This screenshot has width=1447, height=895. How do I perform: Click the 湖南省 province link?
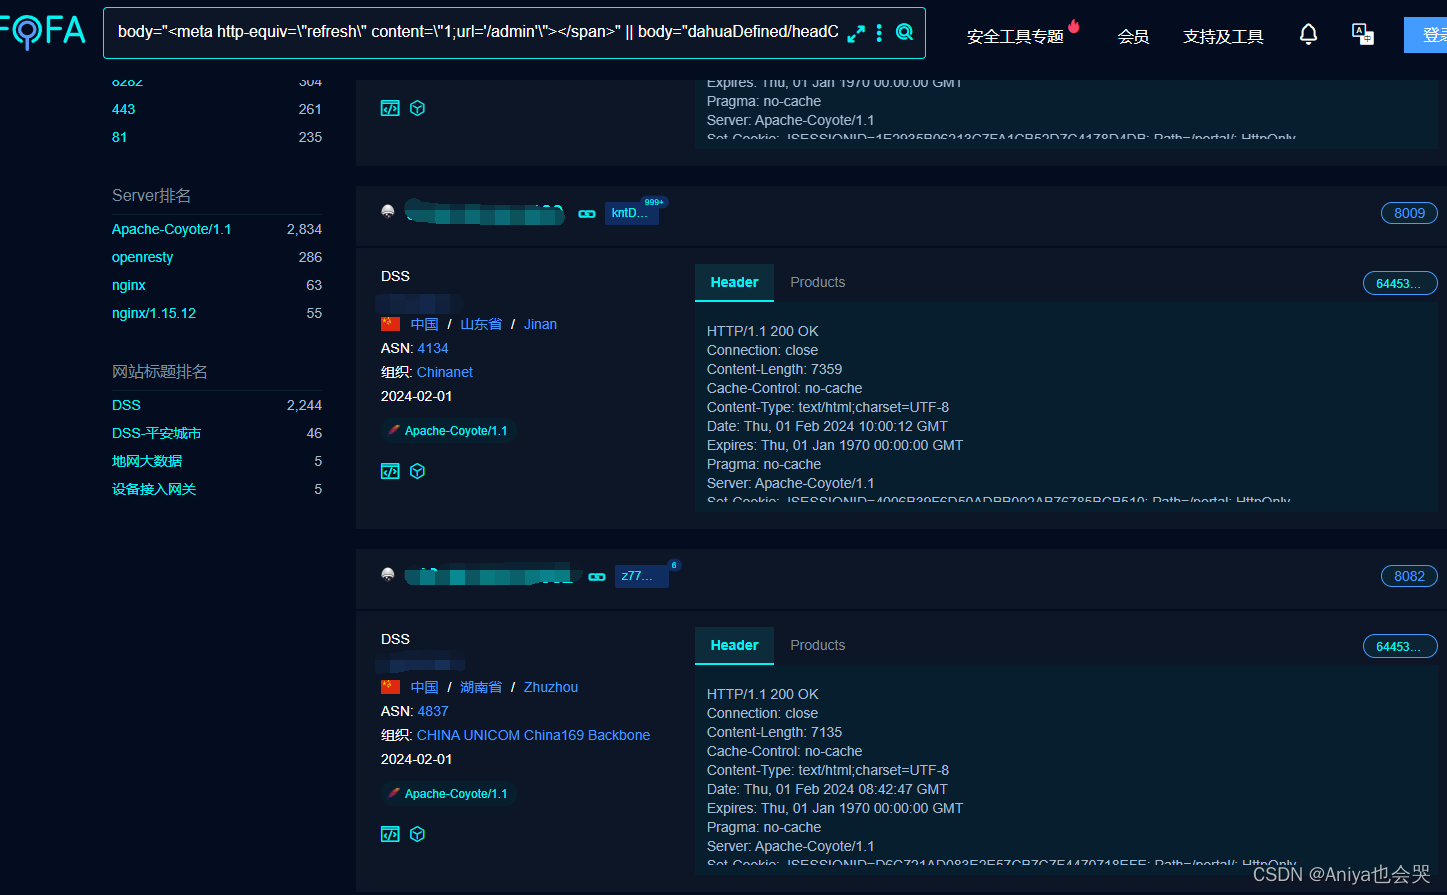(x=481, y=687)
